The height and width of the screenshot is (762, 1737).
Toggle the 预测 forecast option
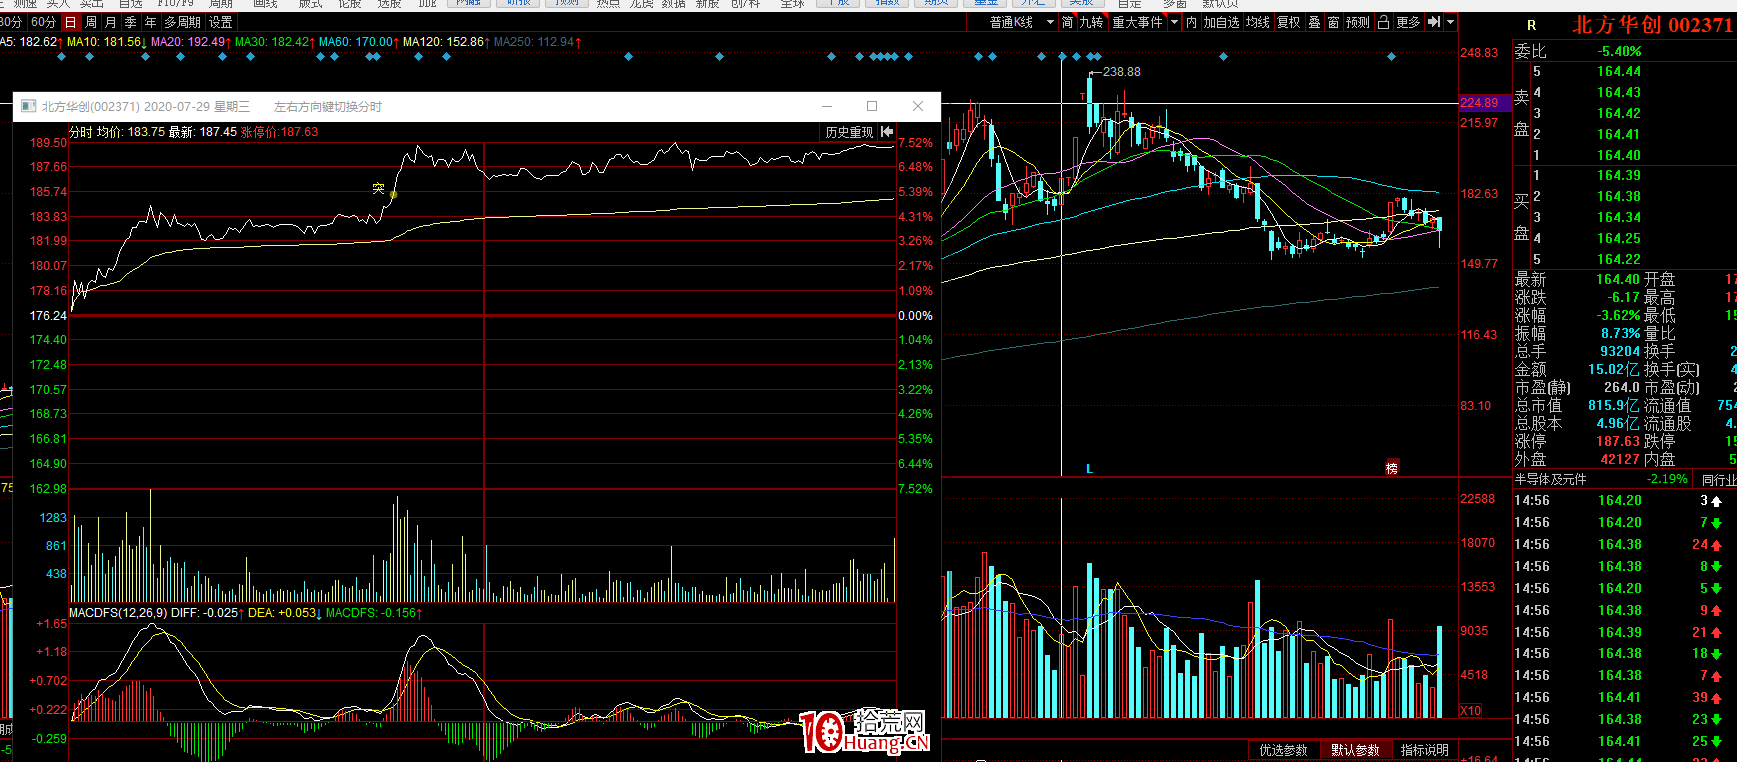pos(1358,22)
